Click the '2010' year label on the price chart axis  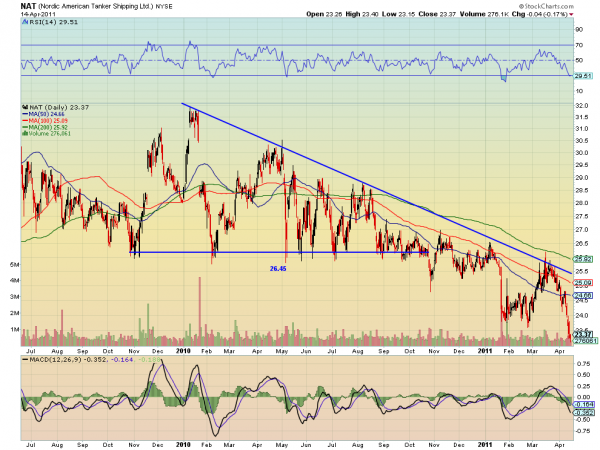[x=183, y=351]
